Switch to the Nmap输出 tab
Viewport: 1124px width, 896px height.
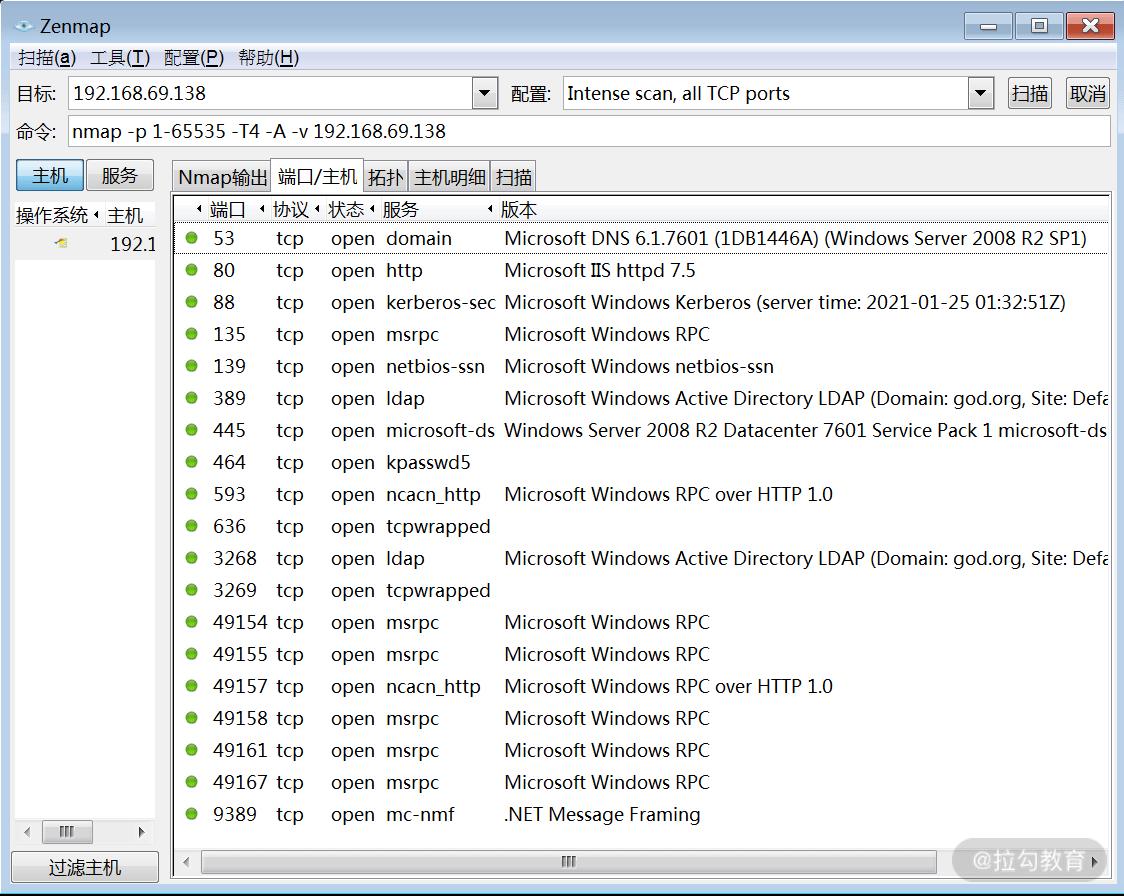pos(222,177)
